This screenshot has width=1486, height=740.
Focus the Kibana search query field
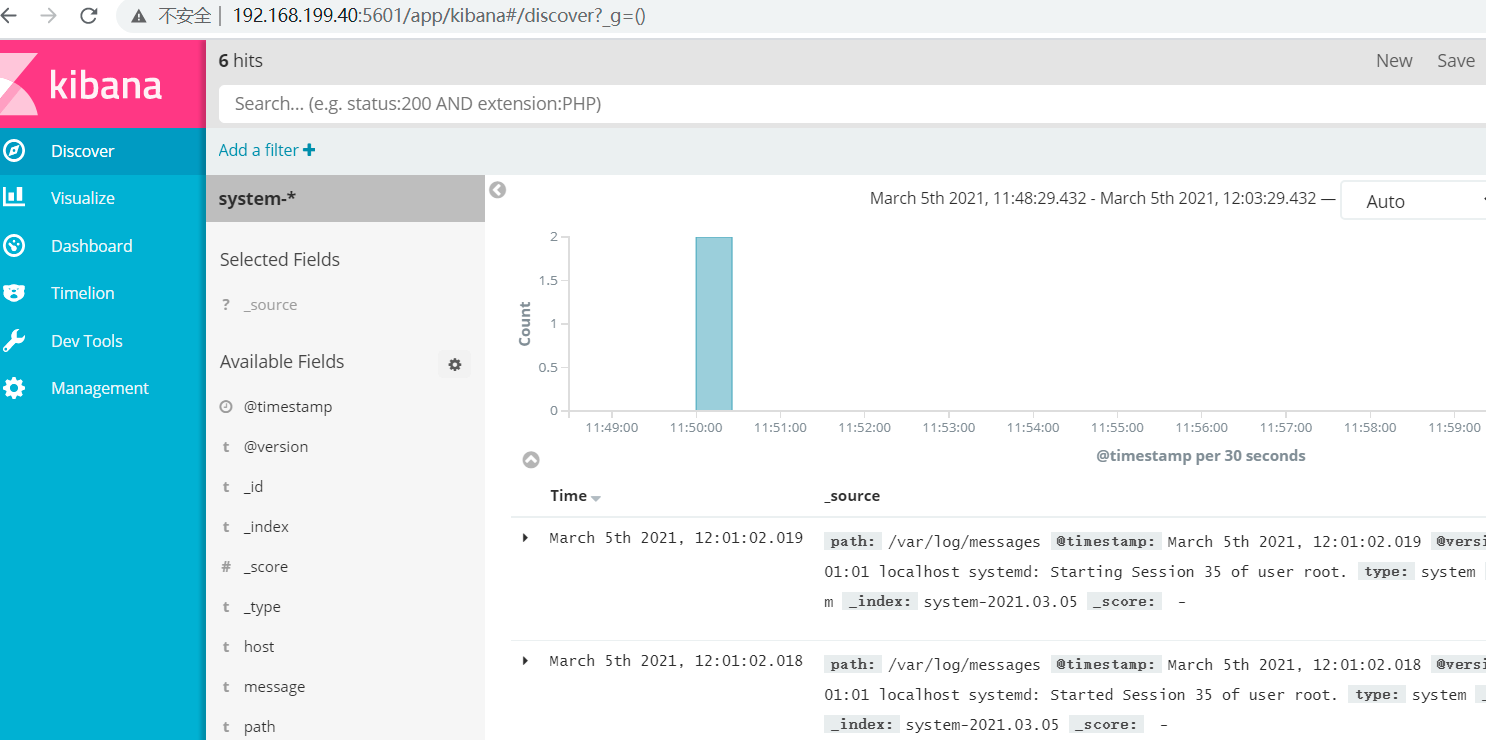tap(852, 104)
